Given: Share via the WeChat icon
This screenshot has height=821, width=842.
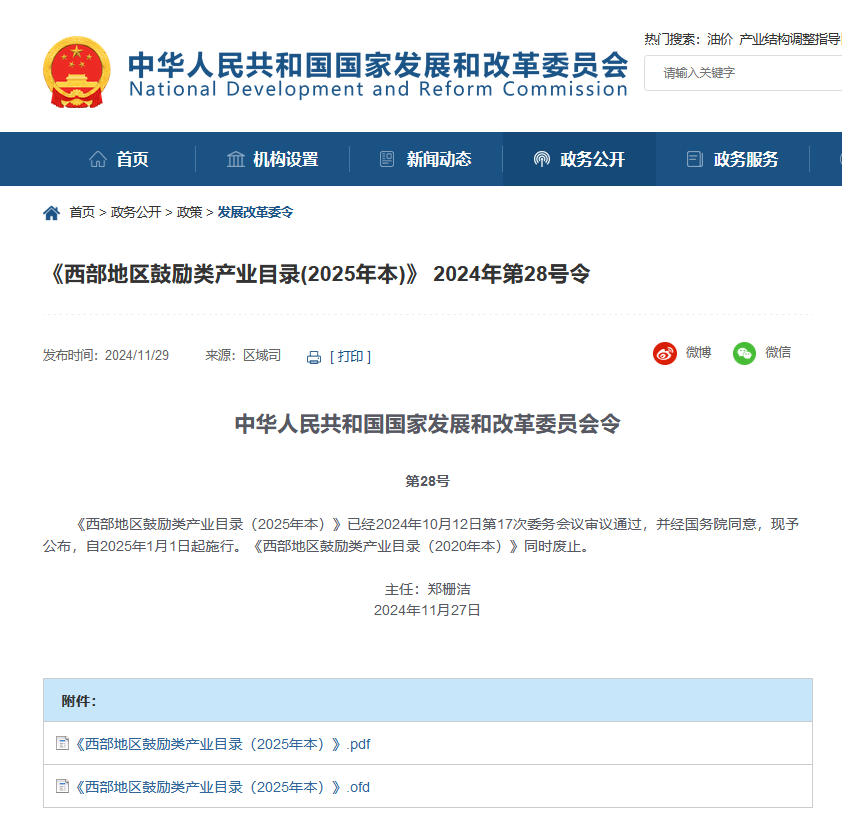Looking at the screenshot, I should (744, 353).
